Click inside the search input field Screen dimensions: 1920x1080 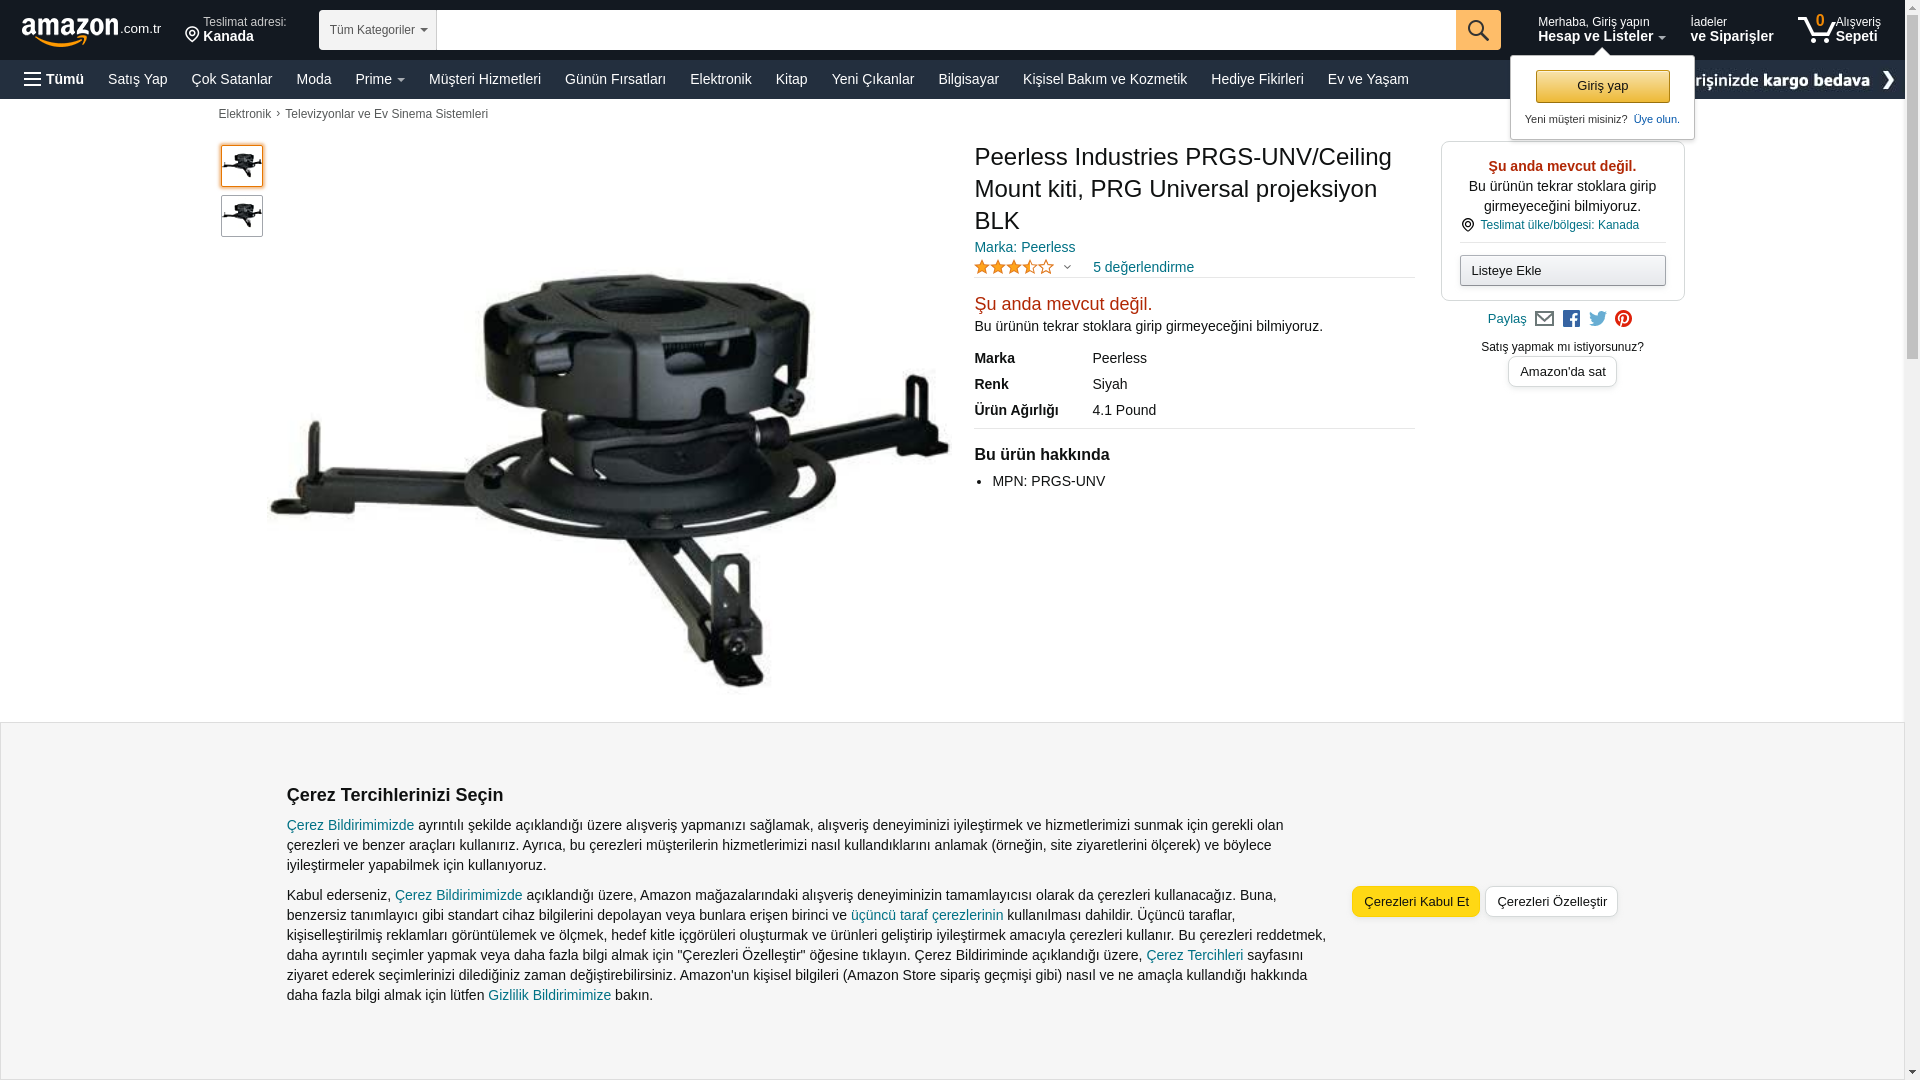946,30
